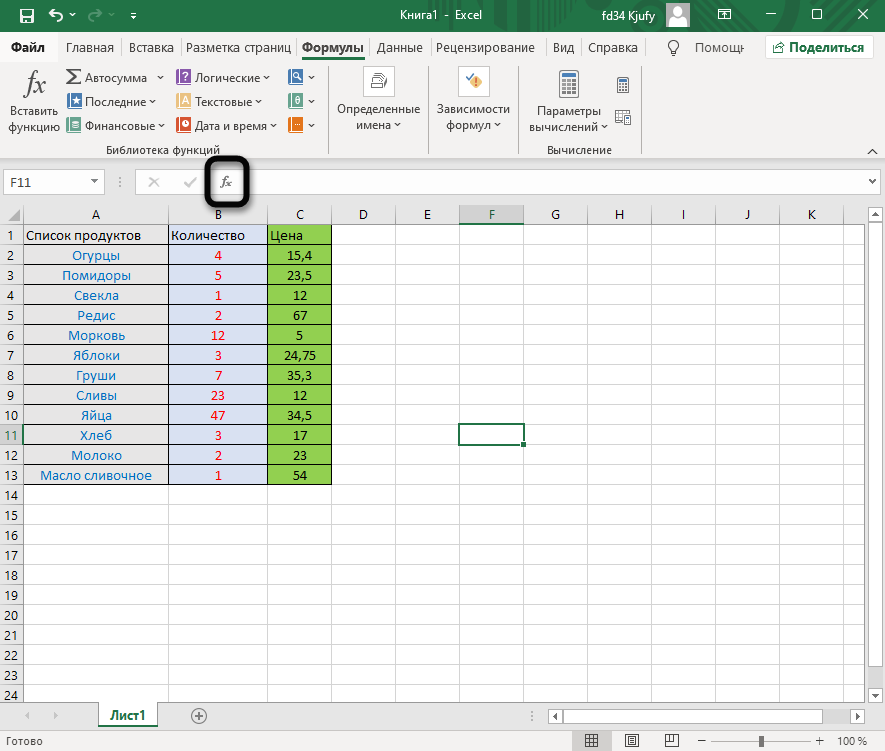
Task: Select column D header
Action: (x=363, y=214)
